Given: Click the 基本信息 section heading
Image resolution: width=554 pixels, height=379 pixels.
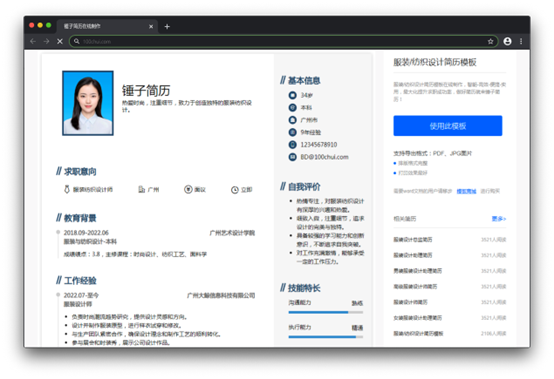Looking at the screenshot, I should pyautogui.click(x=304, y=81).
